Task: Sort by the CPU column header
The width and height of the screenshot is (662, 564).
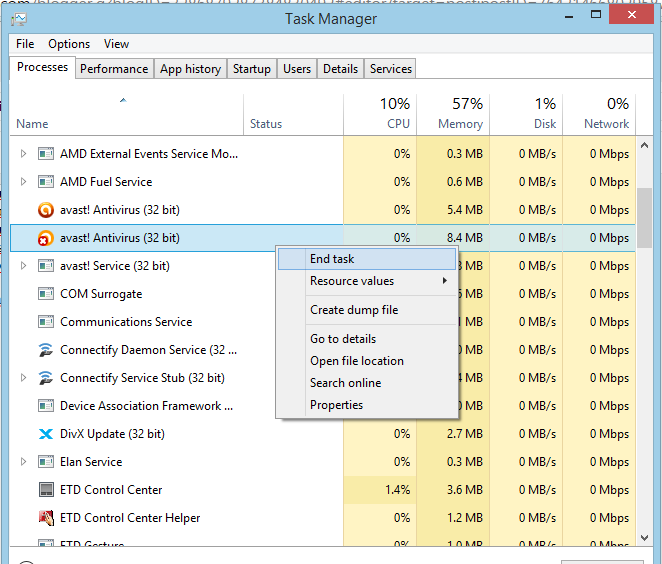Action: [x=381, y=114]
